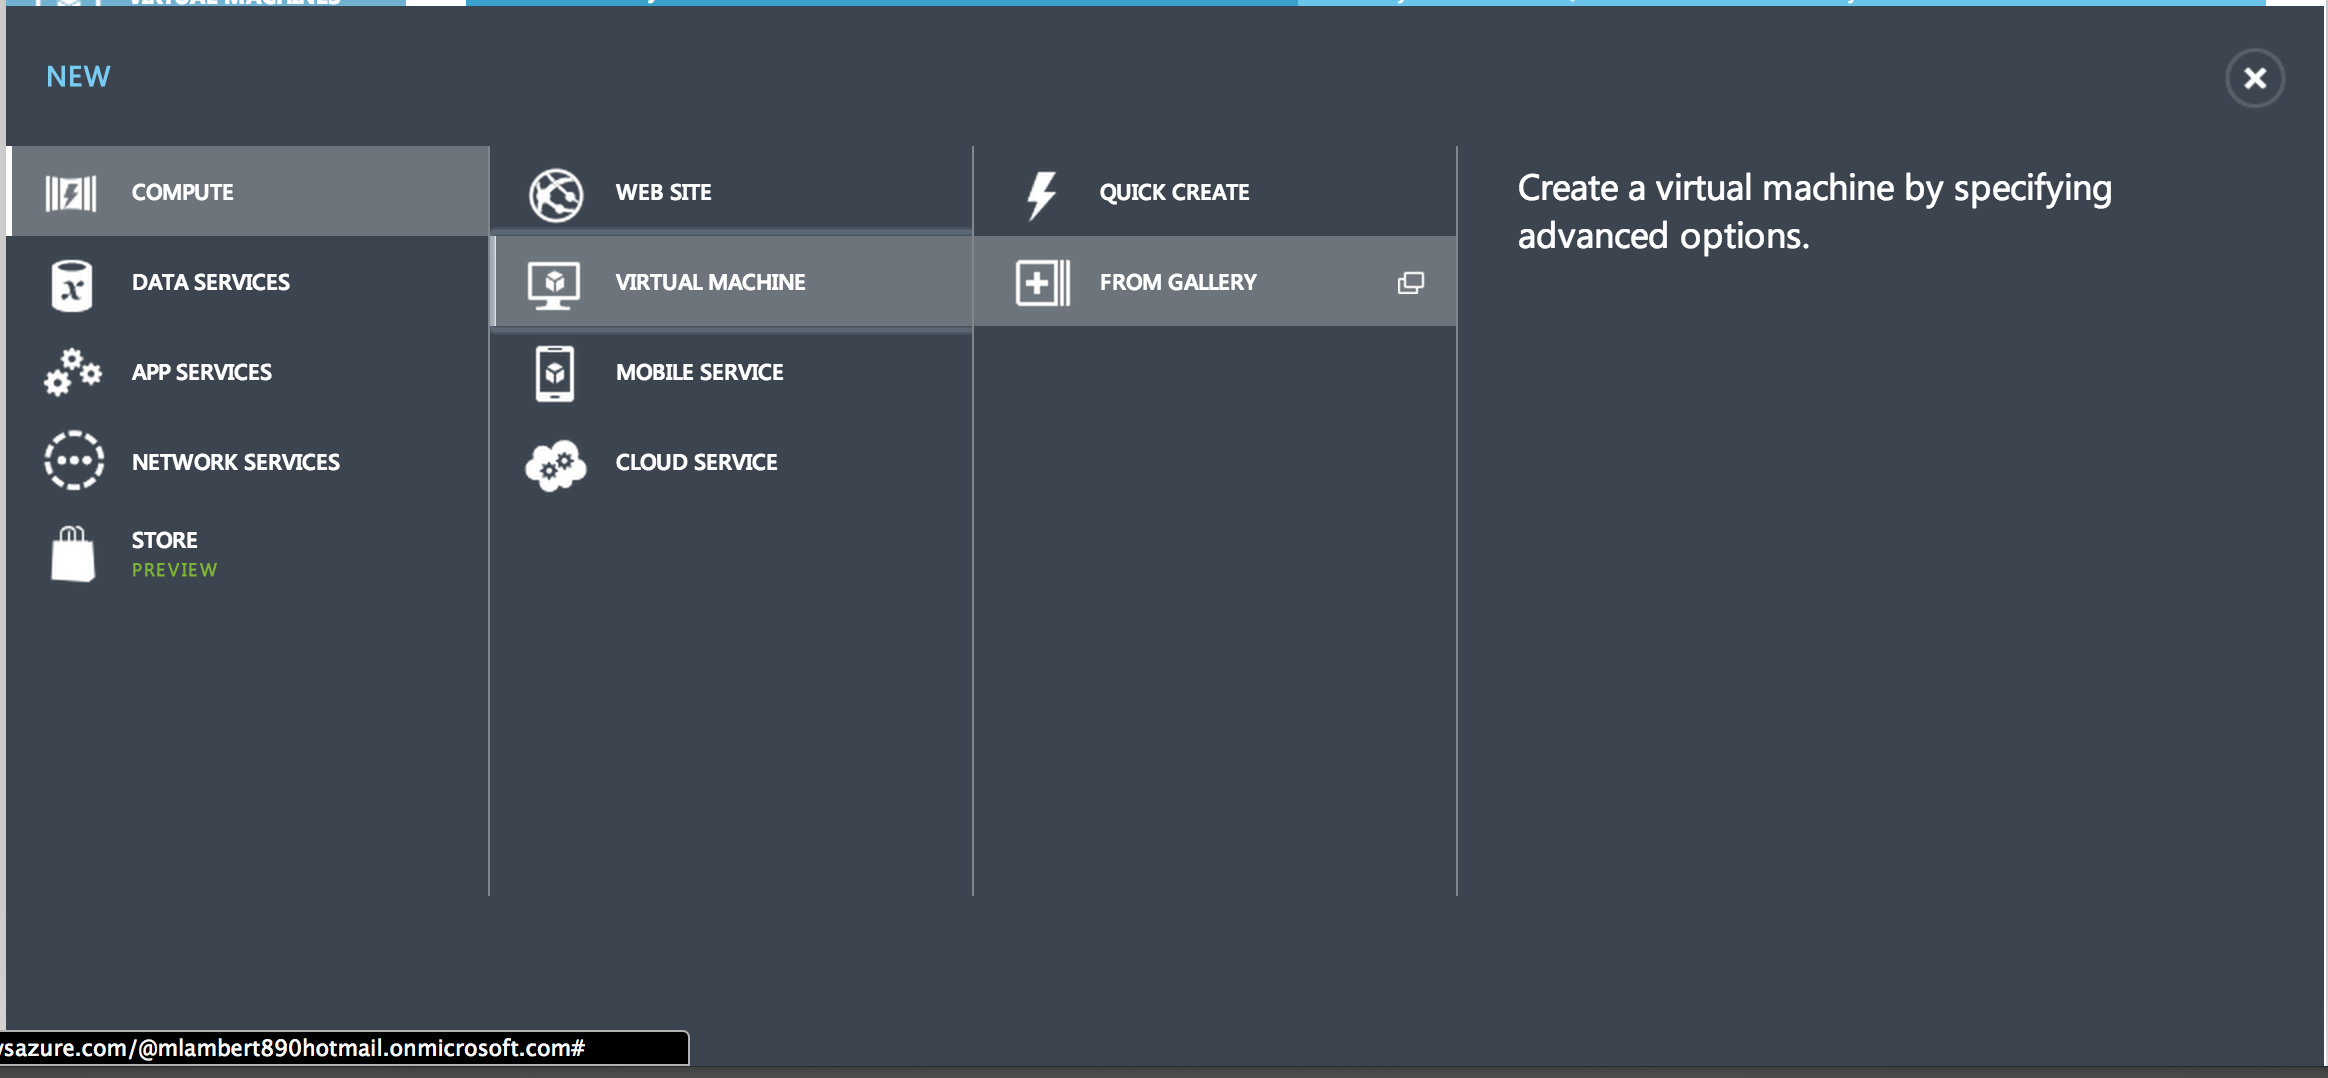
Task: Click the Mobile Service phone icon
Action: pyautogui.click(x=555, y=374)
